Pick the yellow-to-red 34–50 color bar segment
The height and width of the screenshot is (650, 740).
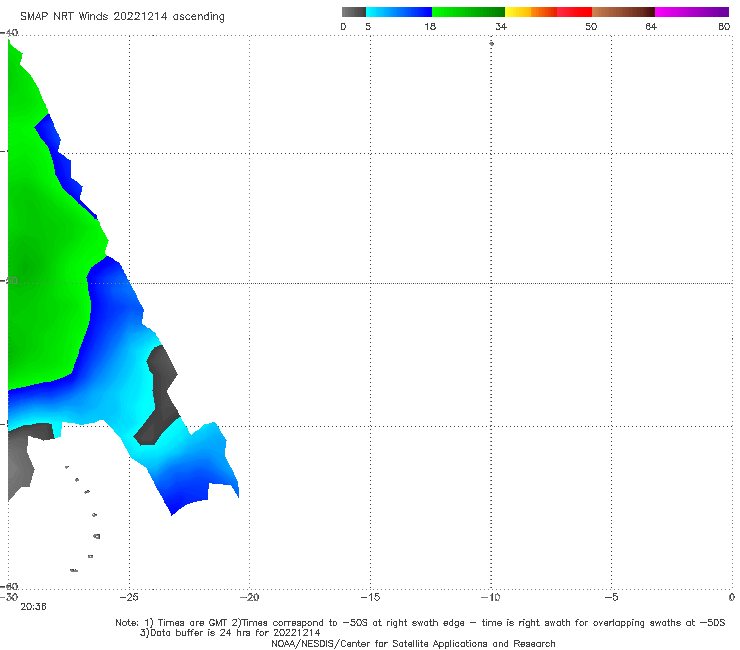tap(548, 12)
